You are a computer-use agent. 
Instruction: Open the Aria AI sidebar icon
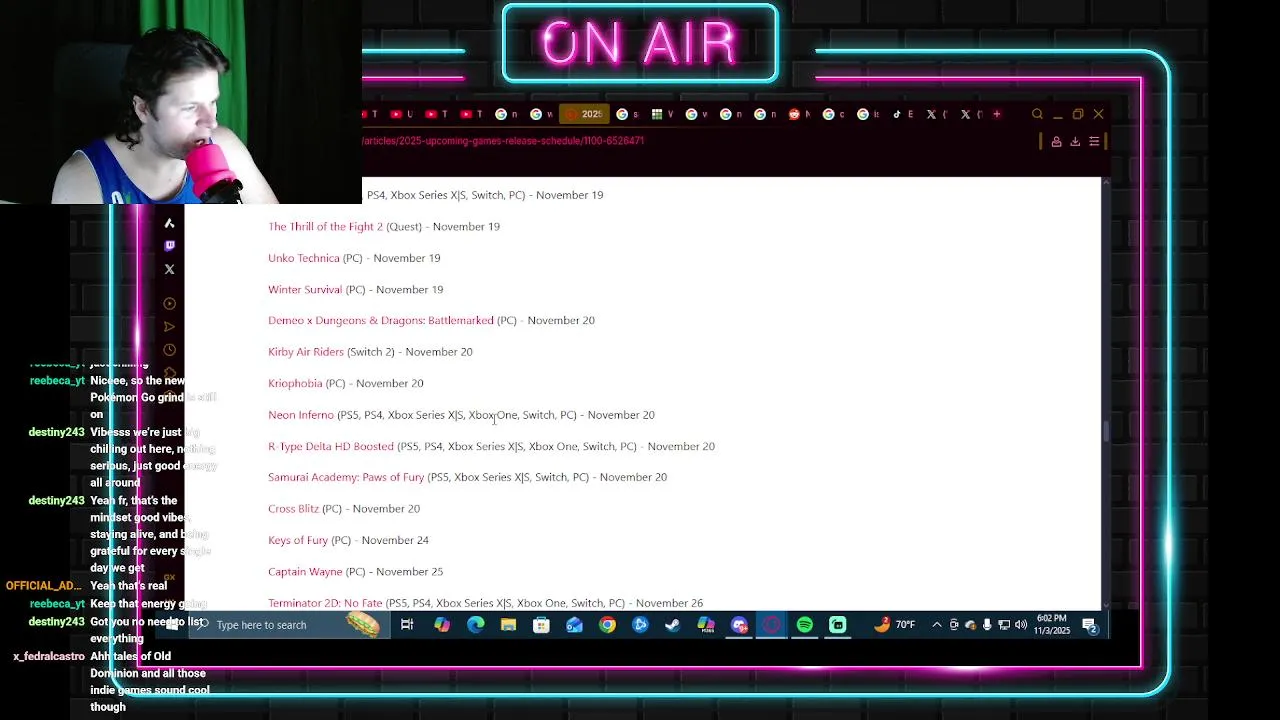pyautogui.click(x=169, y=223)
